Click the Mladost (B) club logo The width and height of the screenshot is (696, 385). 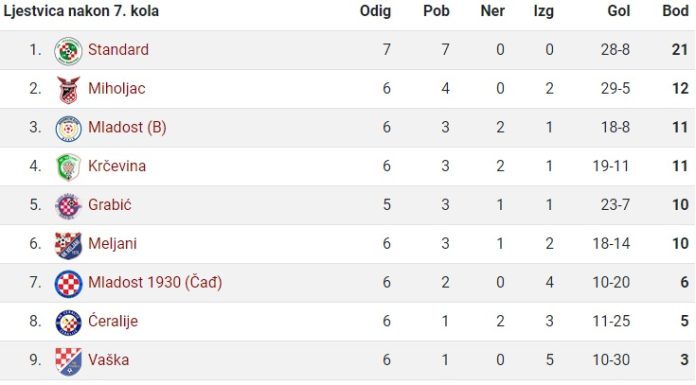click(x=68, y=128)
